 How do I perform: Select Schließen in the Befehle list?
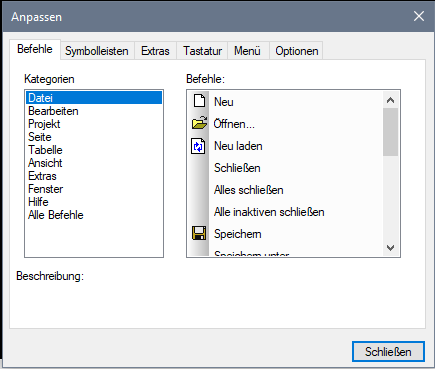point(237,168)
